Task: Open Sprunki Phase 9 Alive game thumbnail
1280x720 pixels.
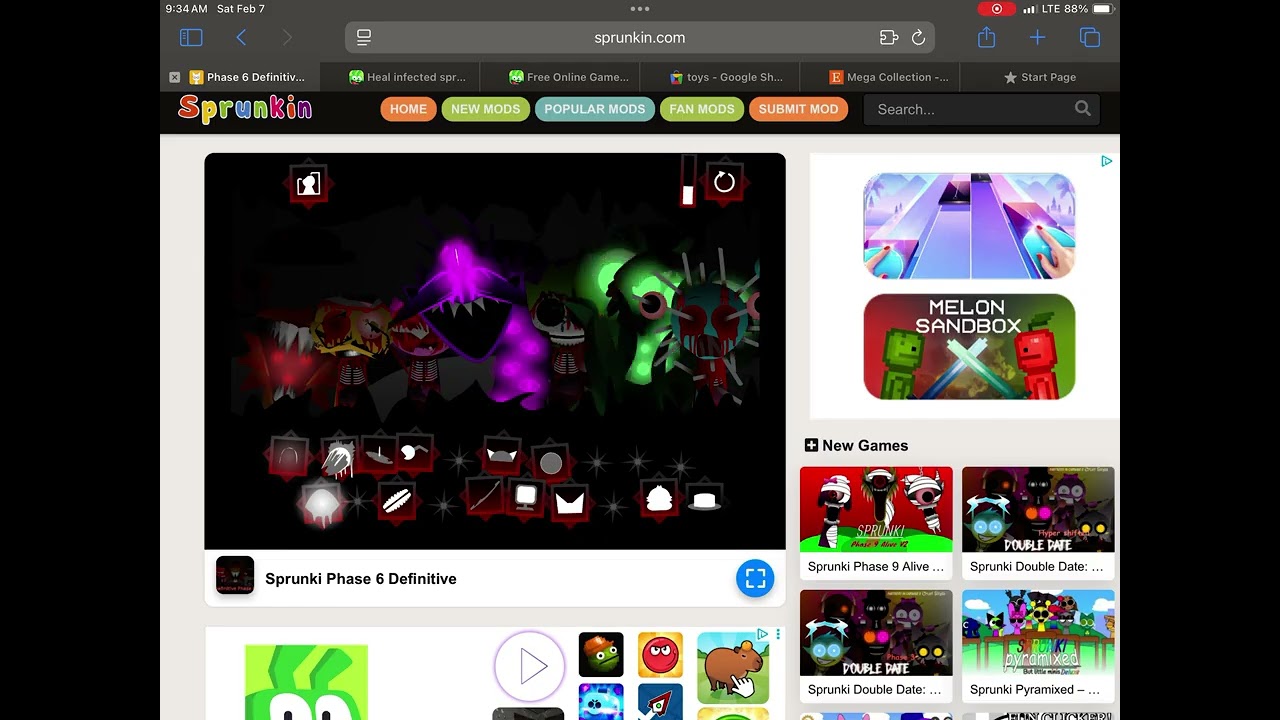Action: pyautogui.click(x=876, y=510)
